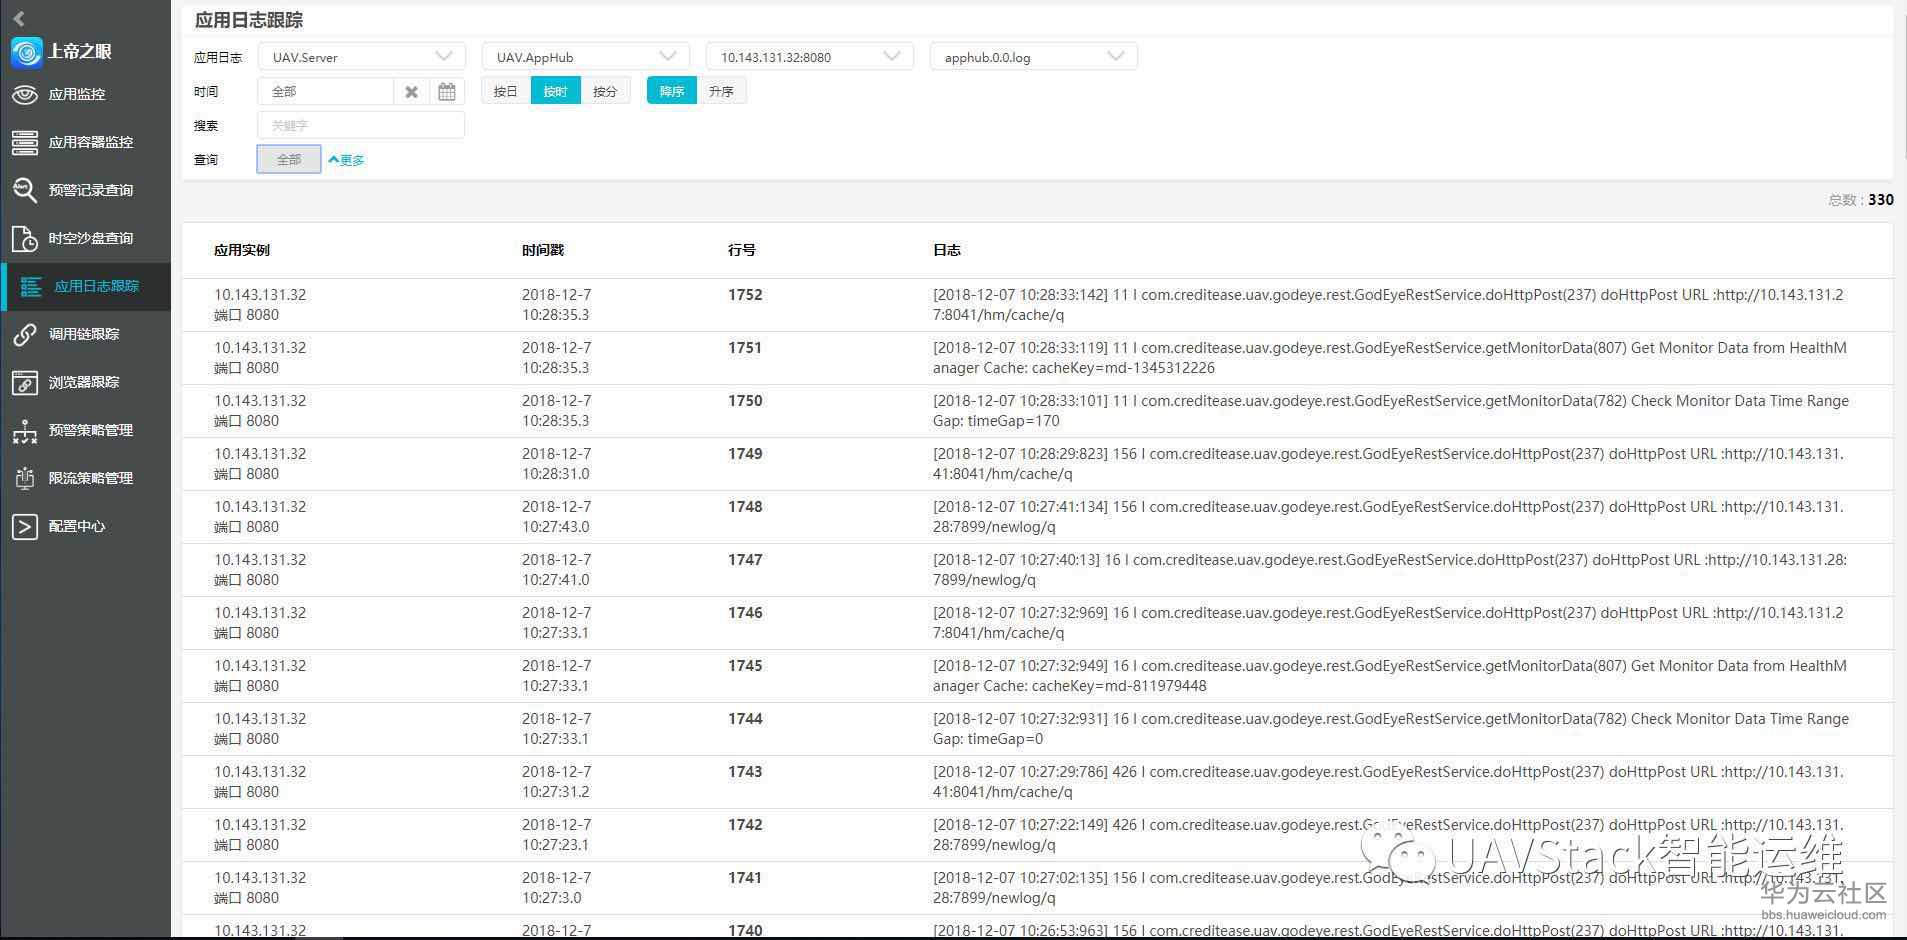Click line number 1745
The image size is (1907, 940).
tap(745, 666)
